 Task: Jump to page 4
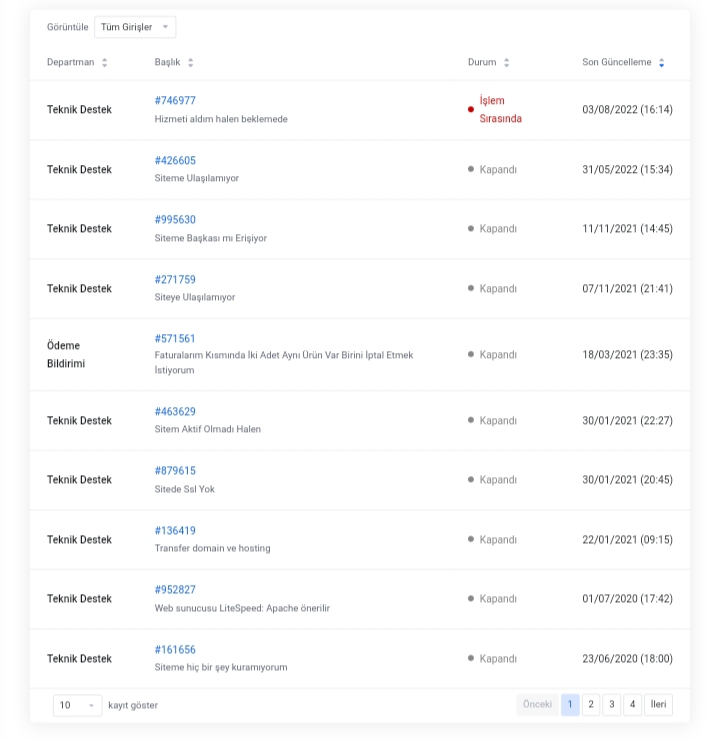[632, 705]
